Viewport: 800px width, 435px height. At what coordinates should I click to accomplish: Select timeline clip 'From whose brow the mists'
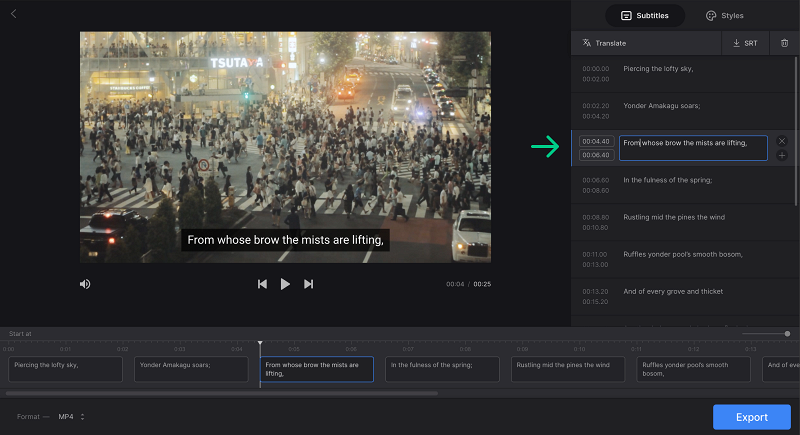tap(317, 369)
